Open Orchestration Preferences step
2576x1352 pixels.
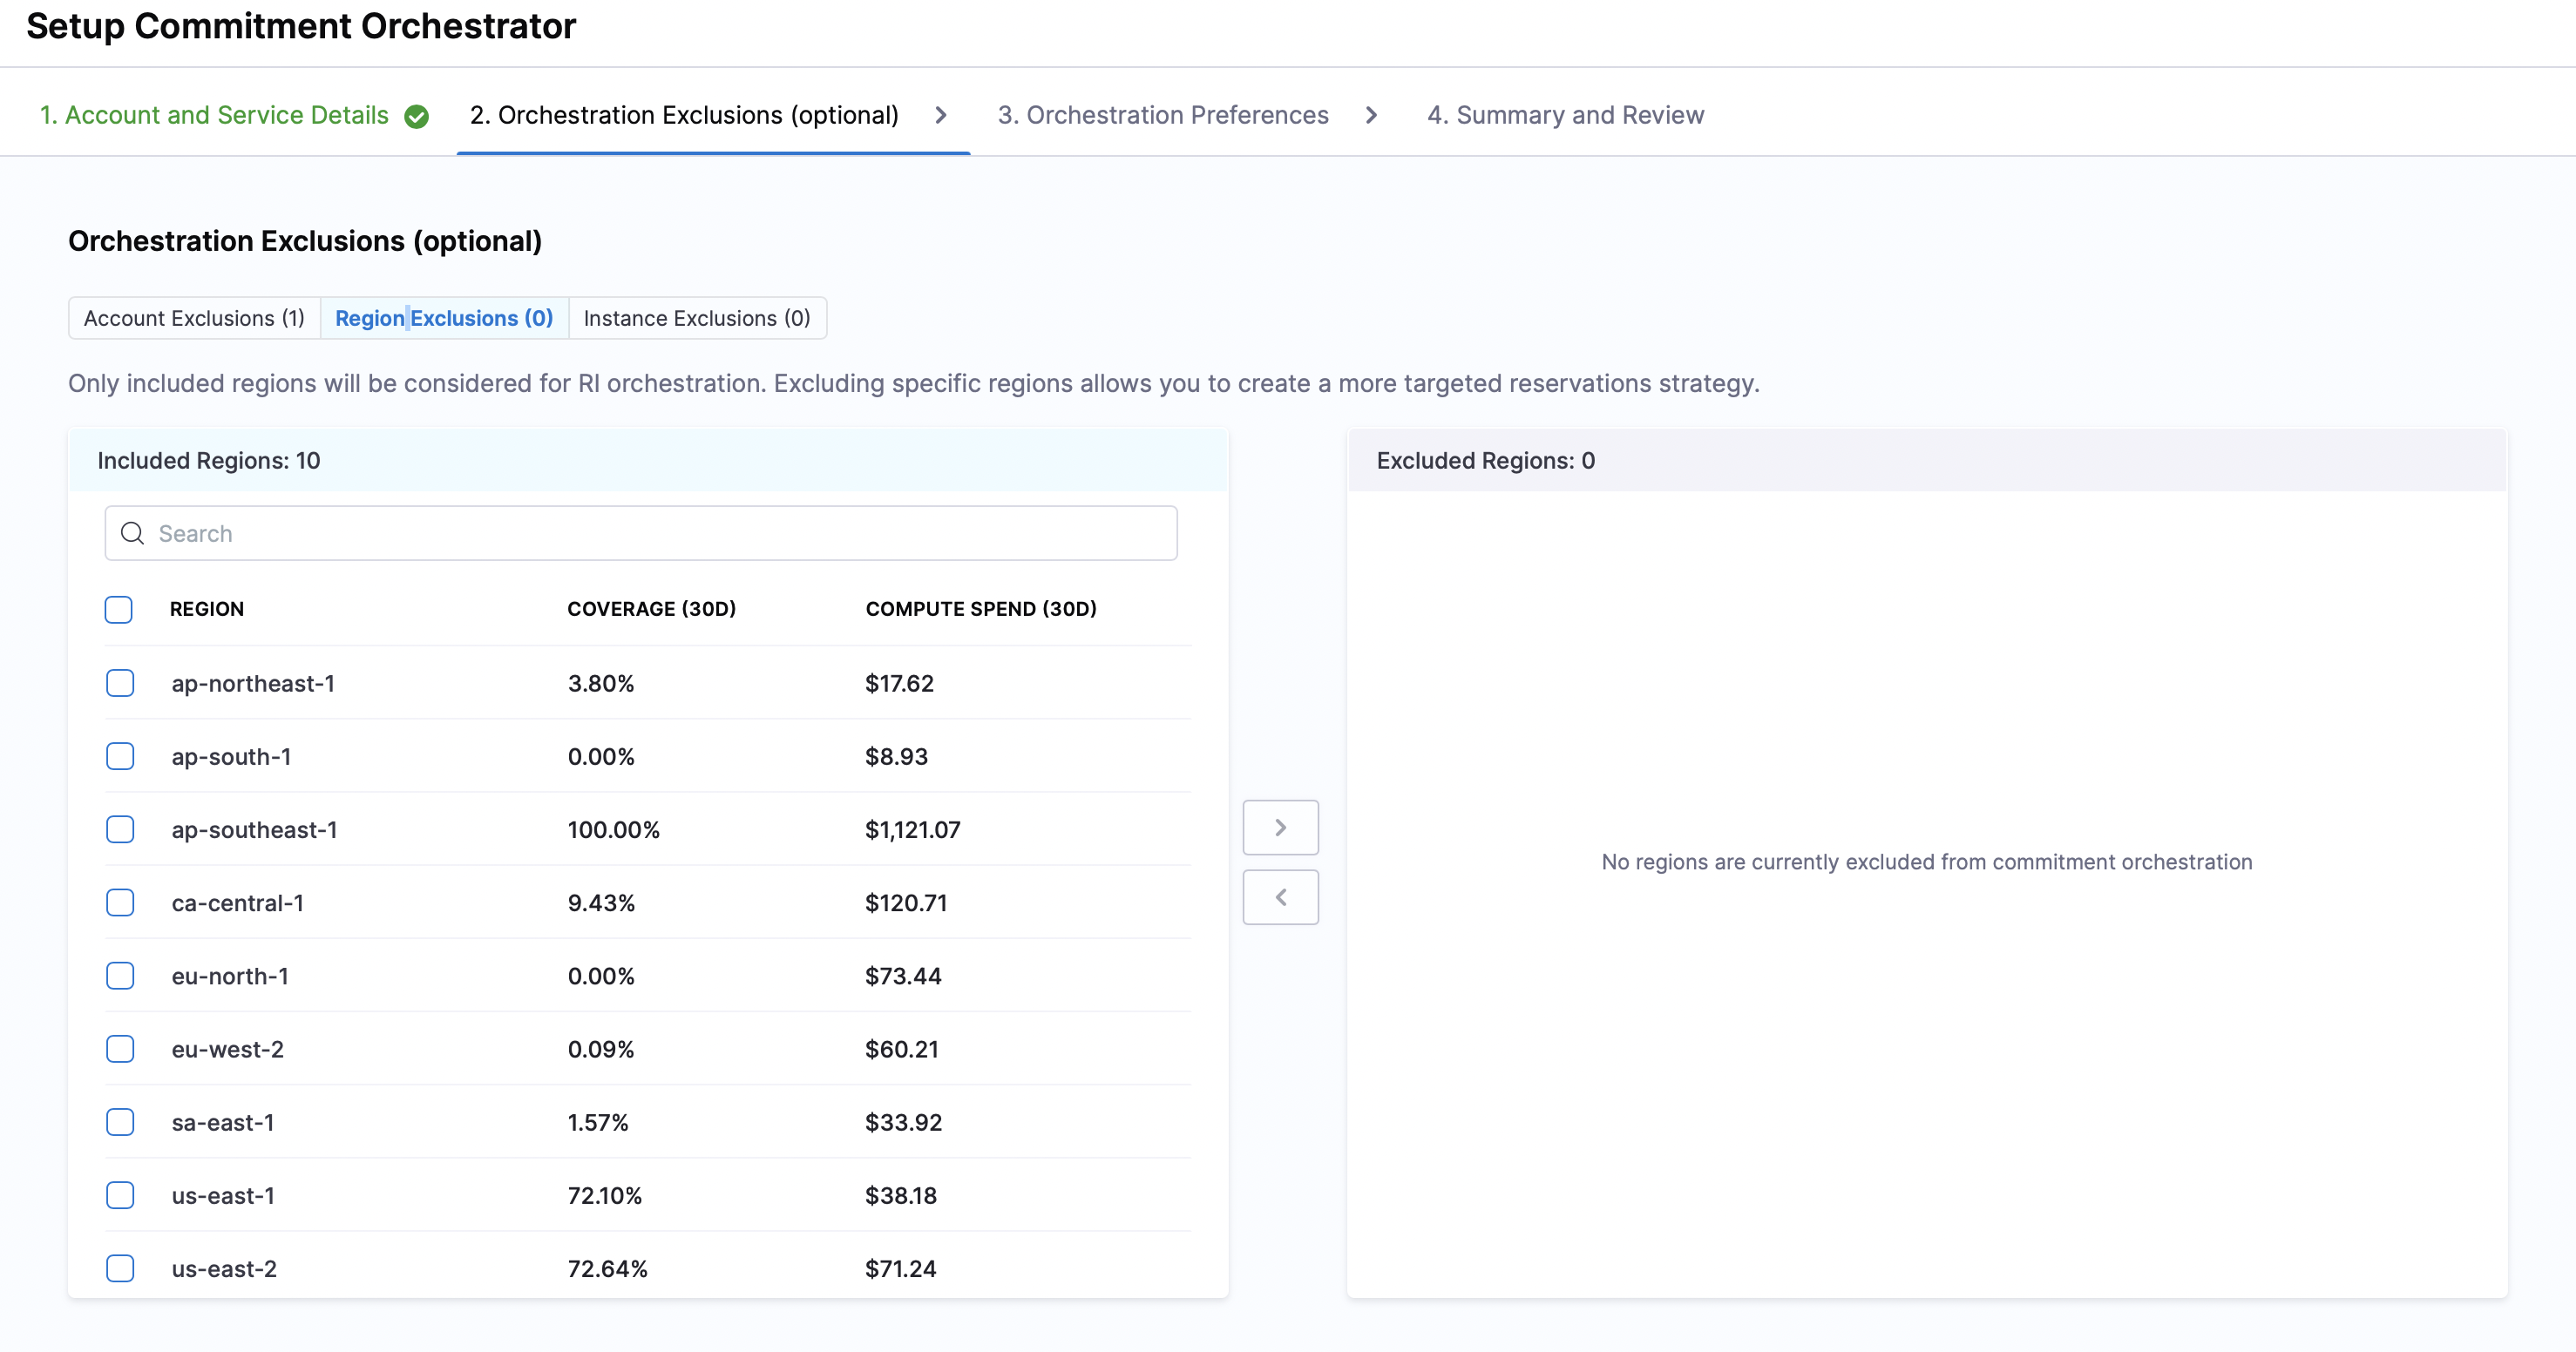[x=1163, y=115]
